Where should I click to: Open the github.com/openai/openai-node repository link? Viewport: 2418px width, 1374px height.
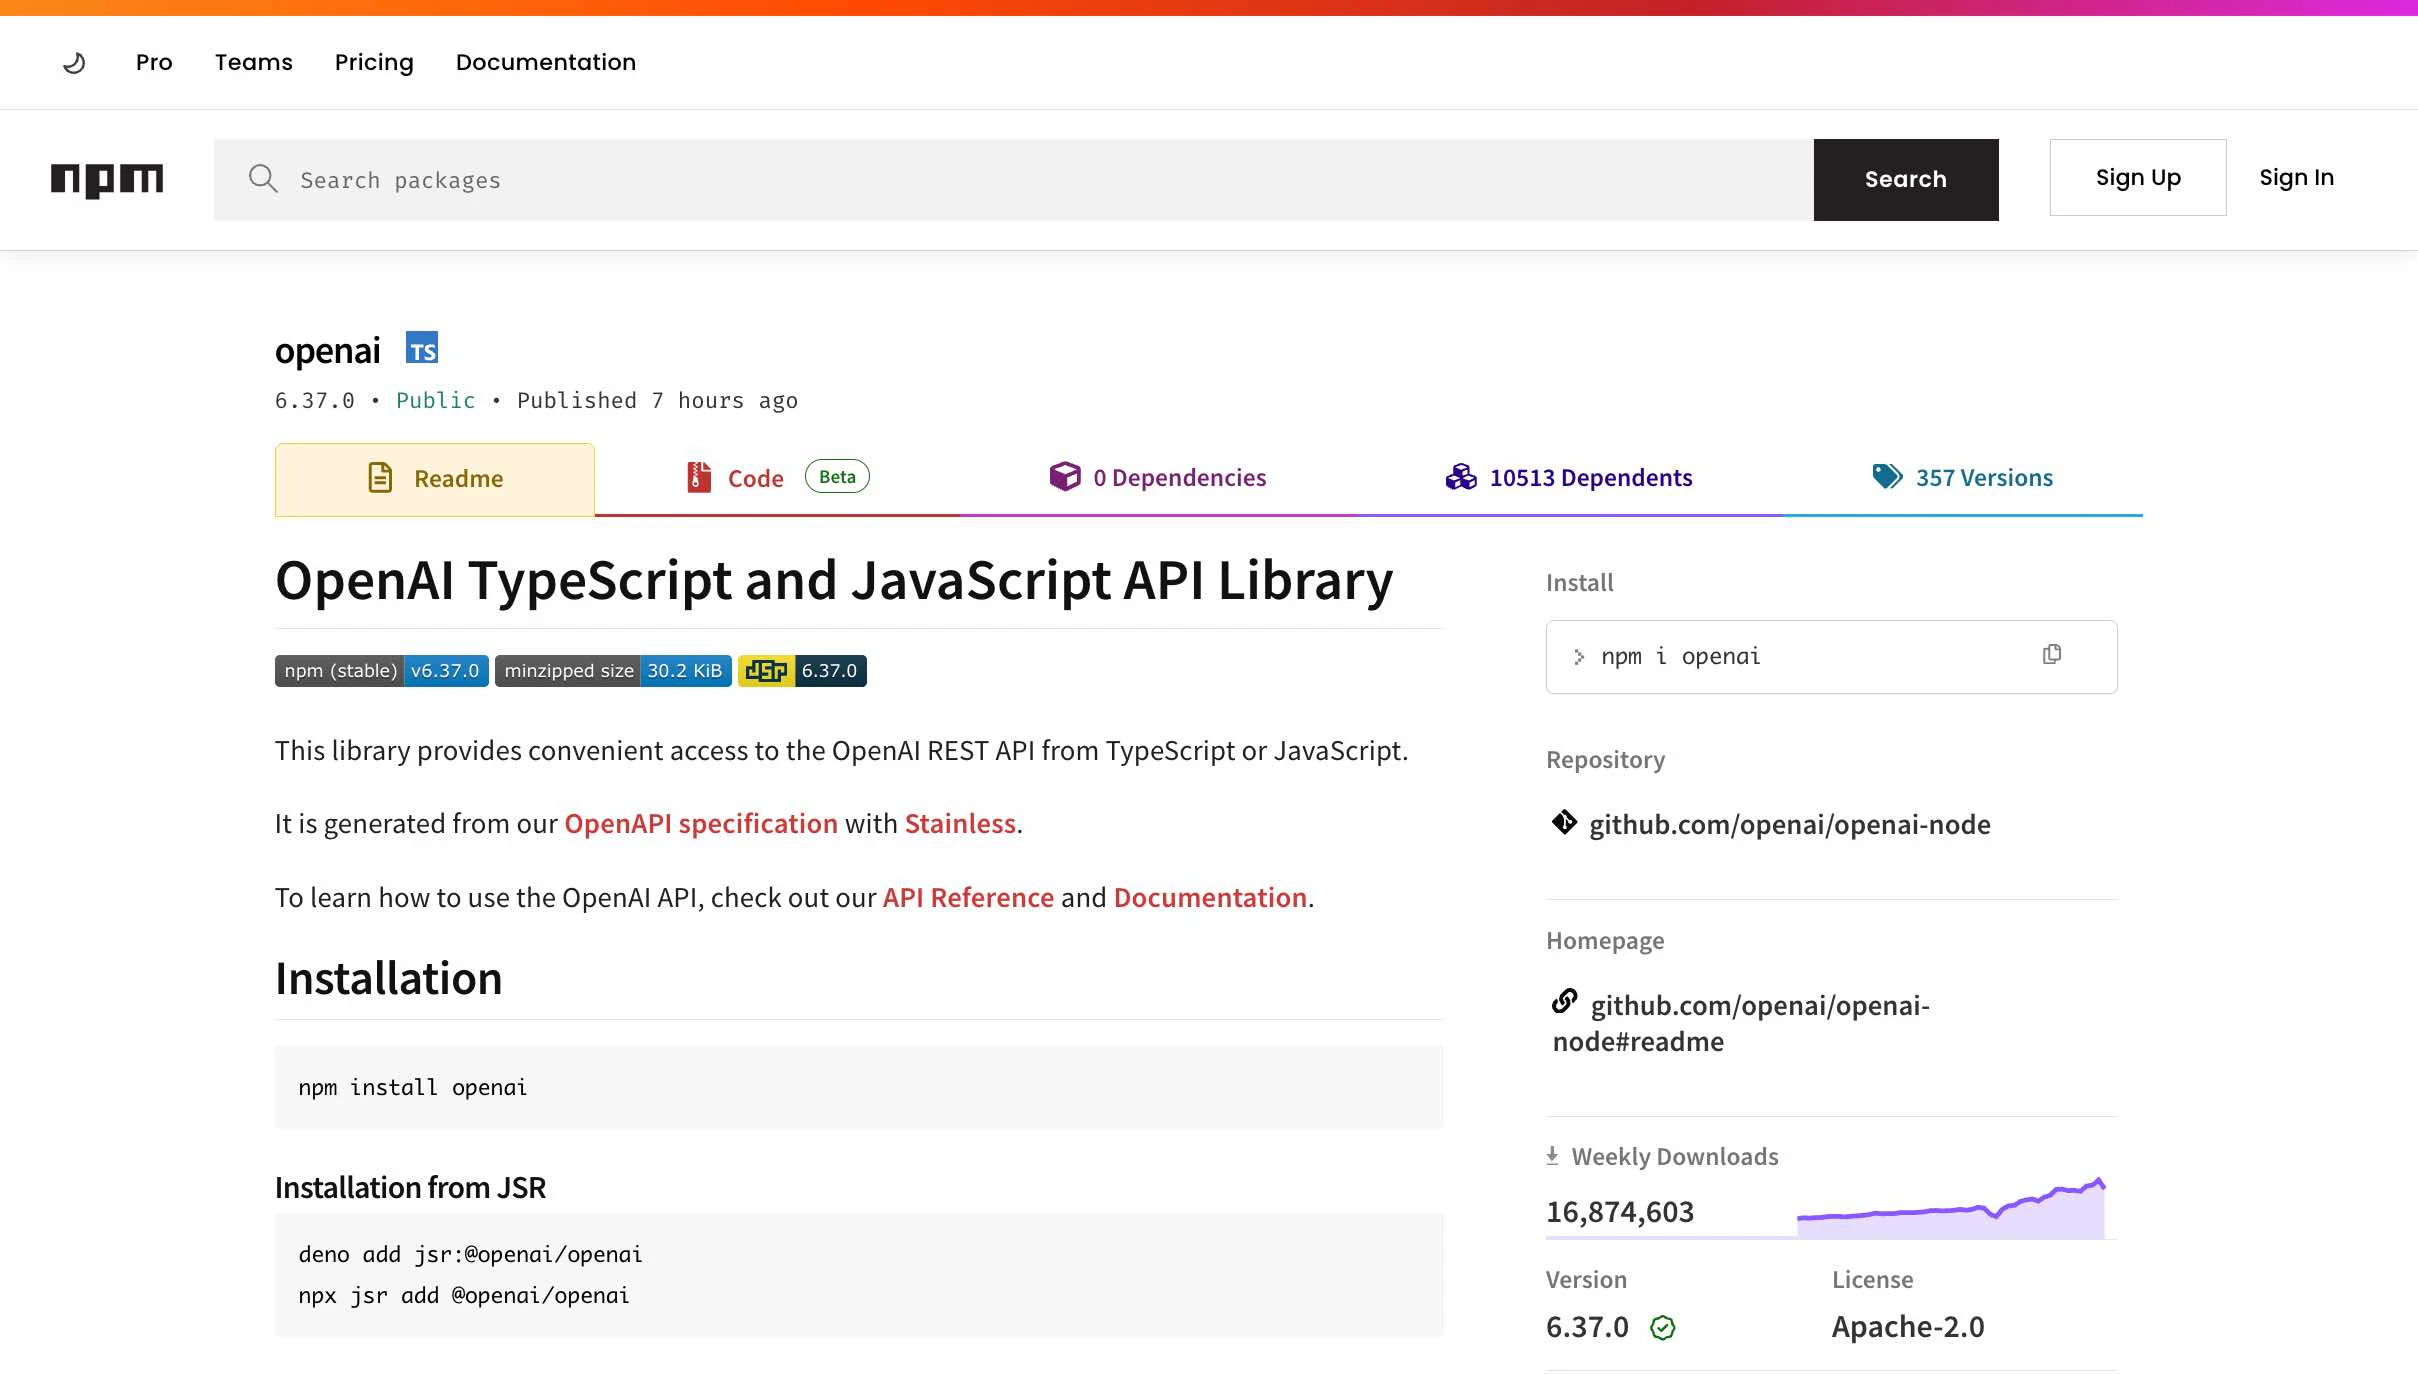(1790, 825)
